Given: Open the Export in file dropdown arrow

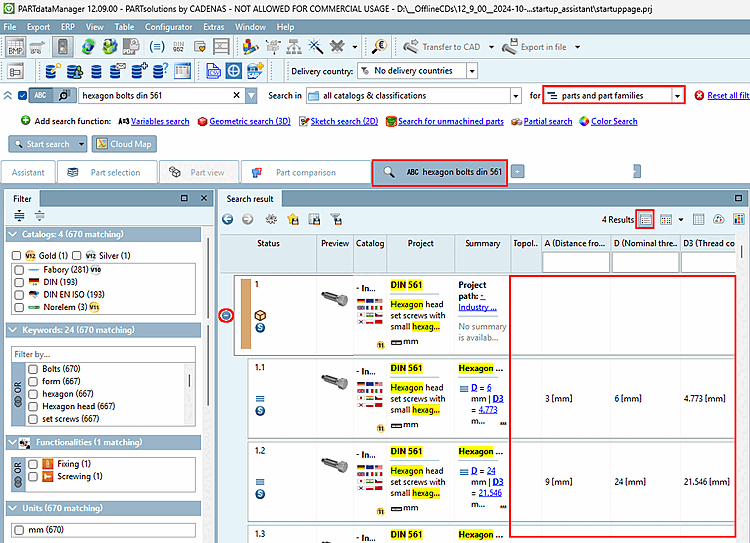Looking at the screenshot, I should point(577,47).
